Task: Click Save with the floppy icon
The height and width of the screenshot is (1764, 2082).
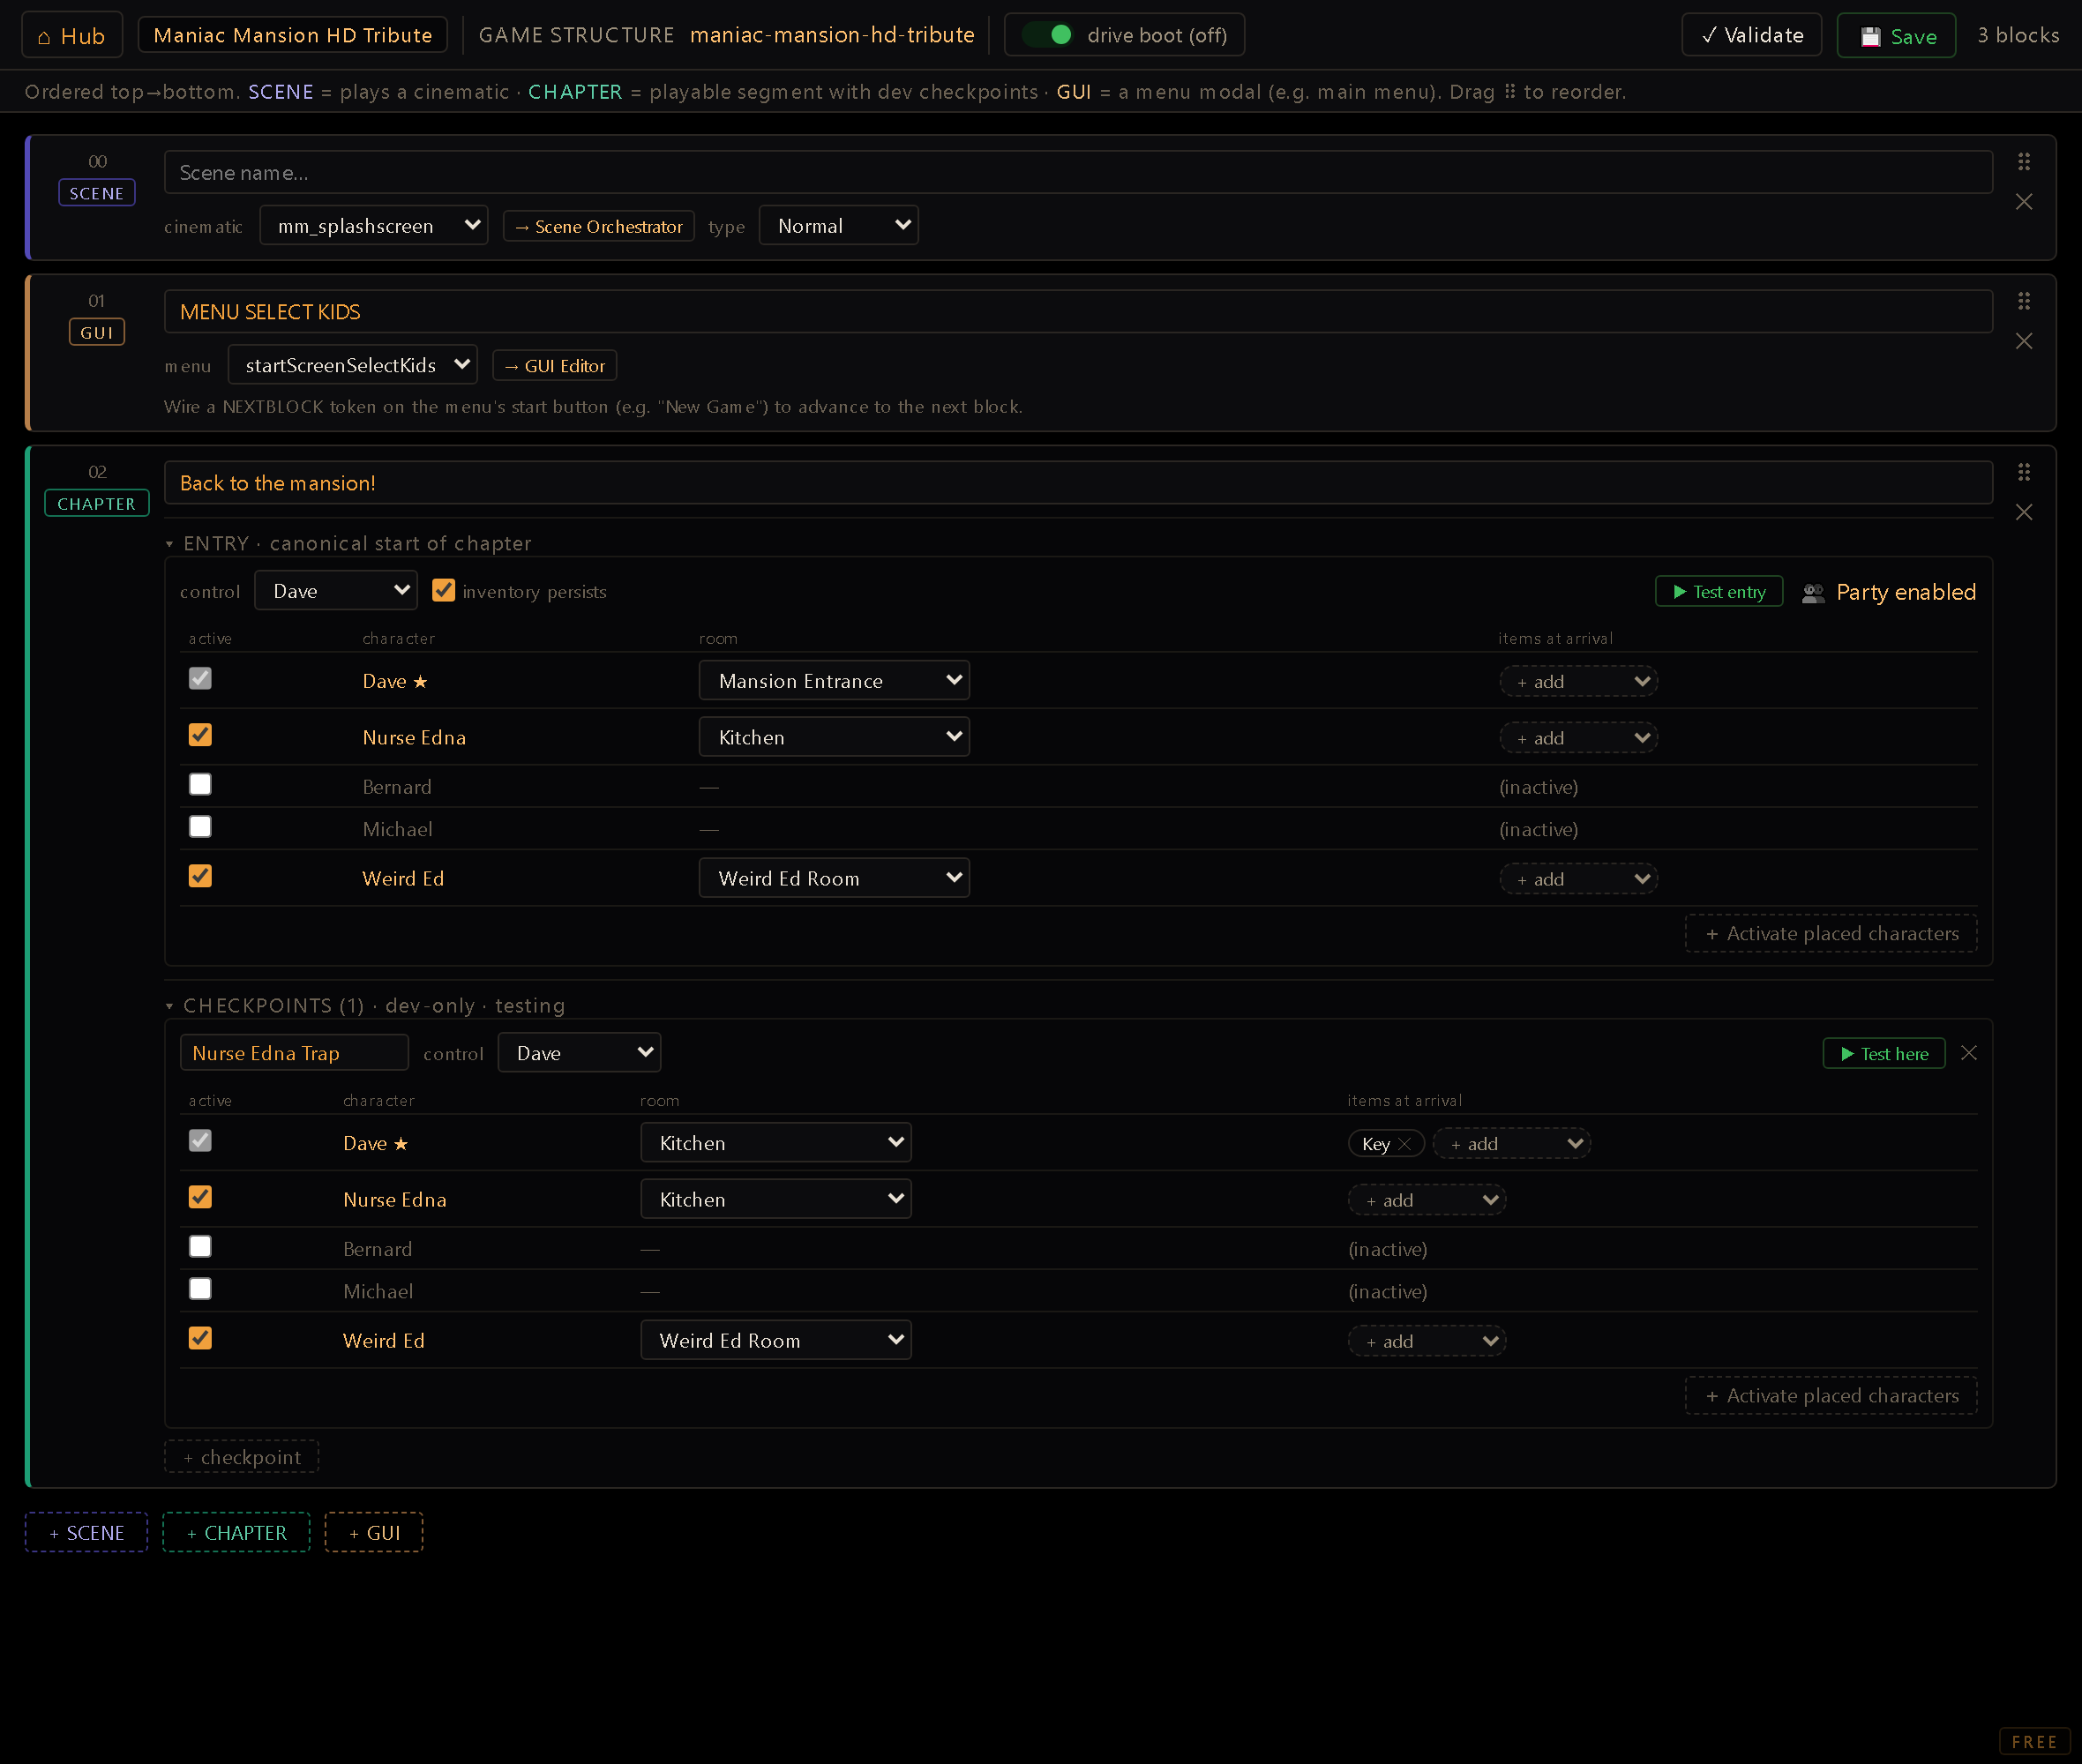Action: [1896, 36]
